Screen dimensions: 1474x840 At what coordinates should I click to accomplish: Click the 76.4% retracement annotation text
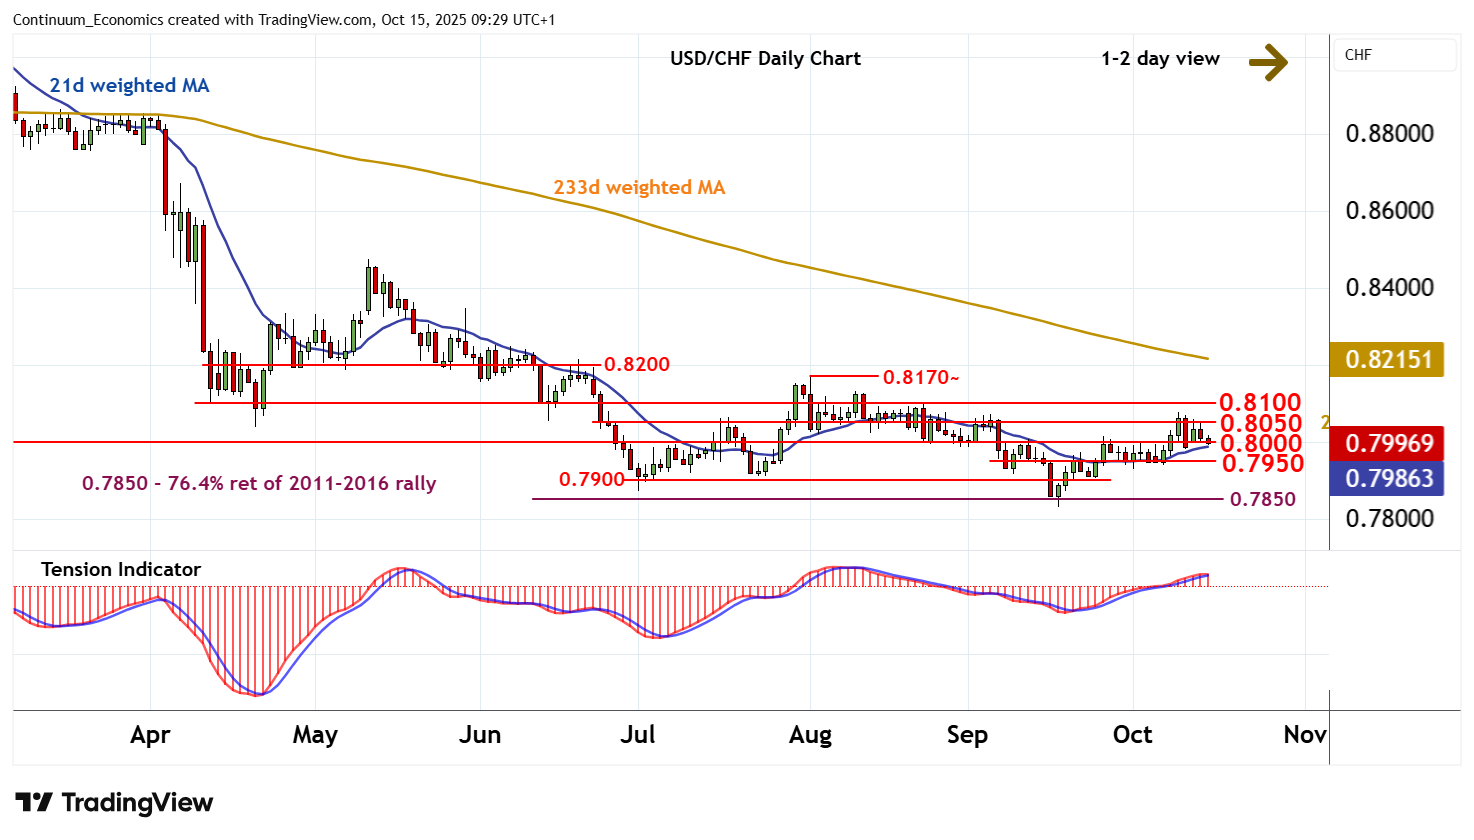tap(259, 483)
